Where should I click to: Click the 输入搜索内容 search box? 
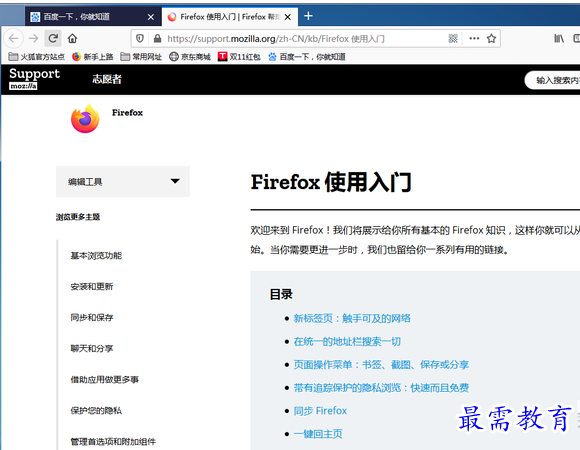click(x=553, y=80)
